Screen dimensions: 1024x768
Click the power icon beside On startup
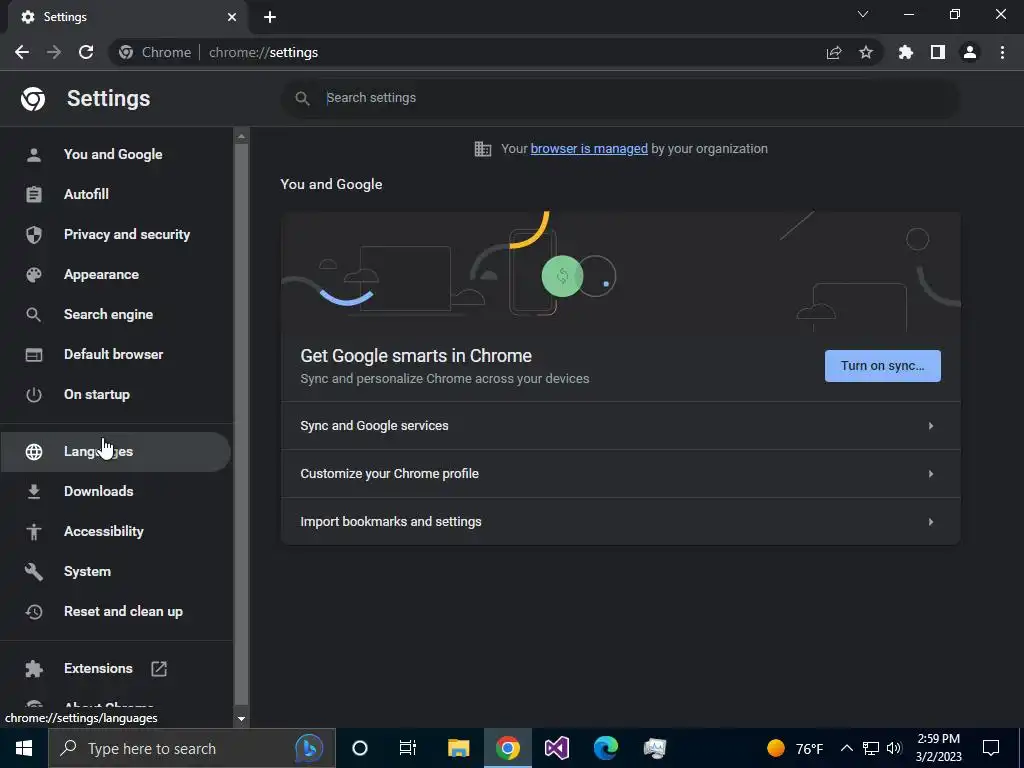(x=33, y=394)
